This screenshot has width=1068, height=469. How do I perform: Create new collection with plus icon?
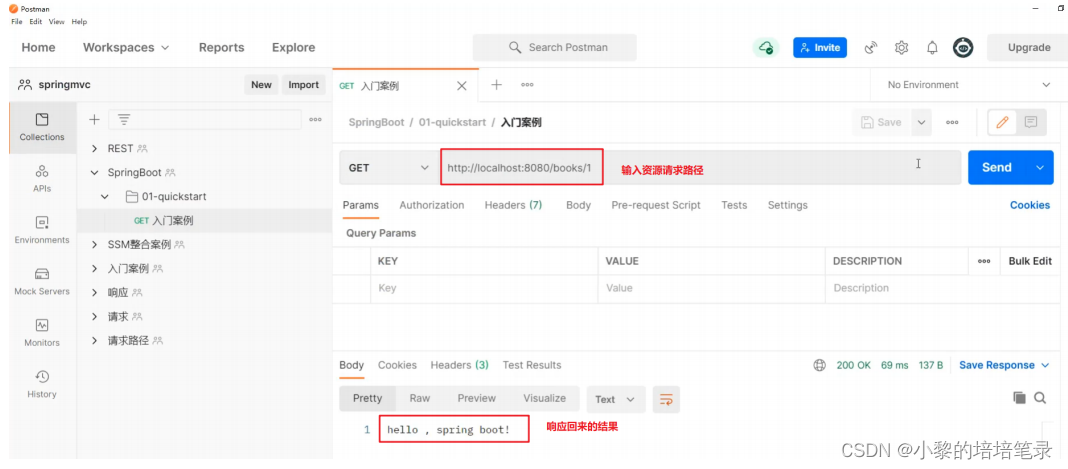coord(94,120)
